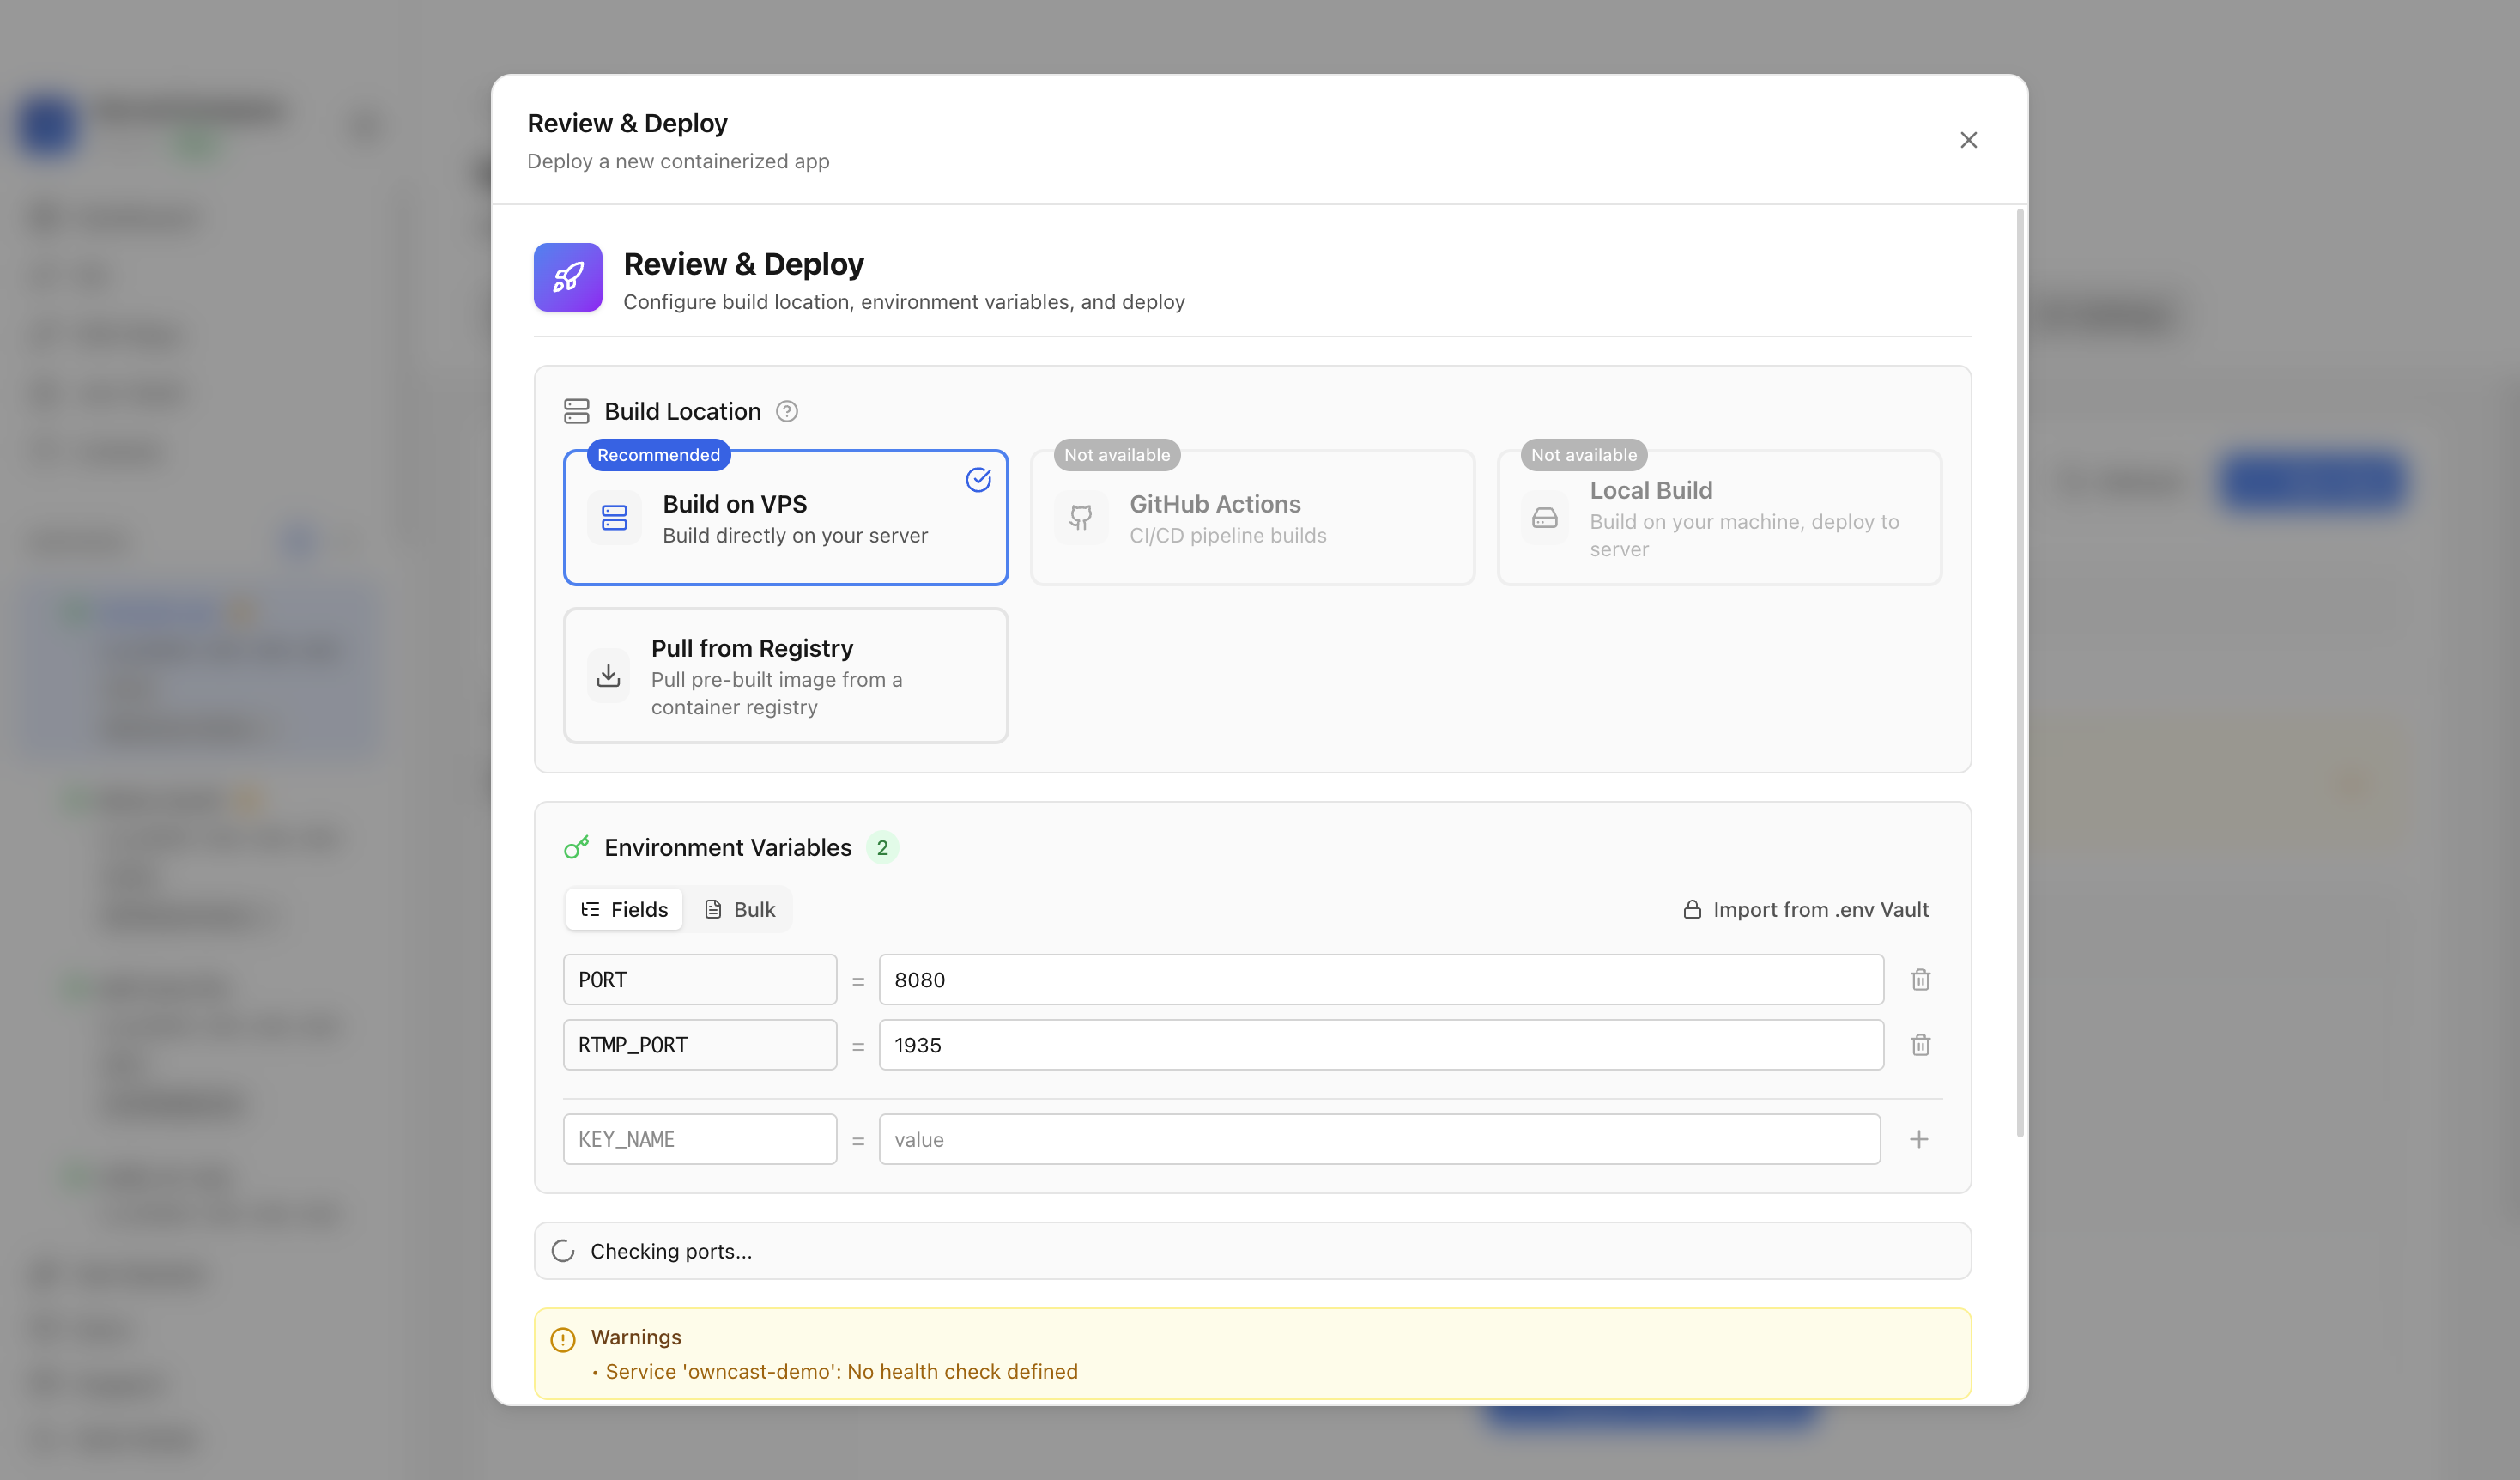Delete the RTMP_PORT variable

1920,1045
